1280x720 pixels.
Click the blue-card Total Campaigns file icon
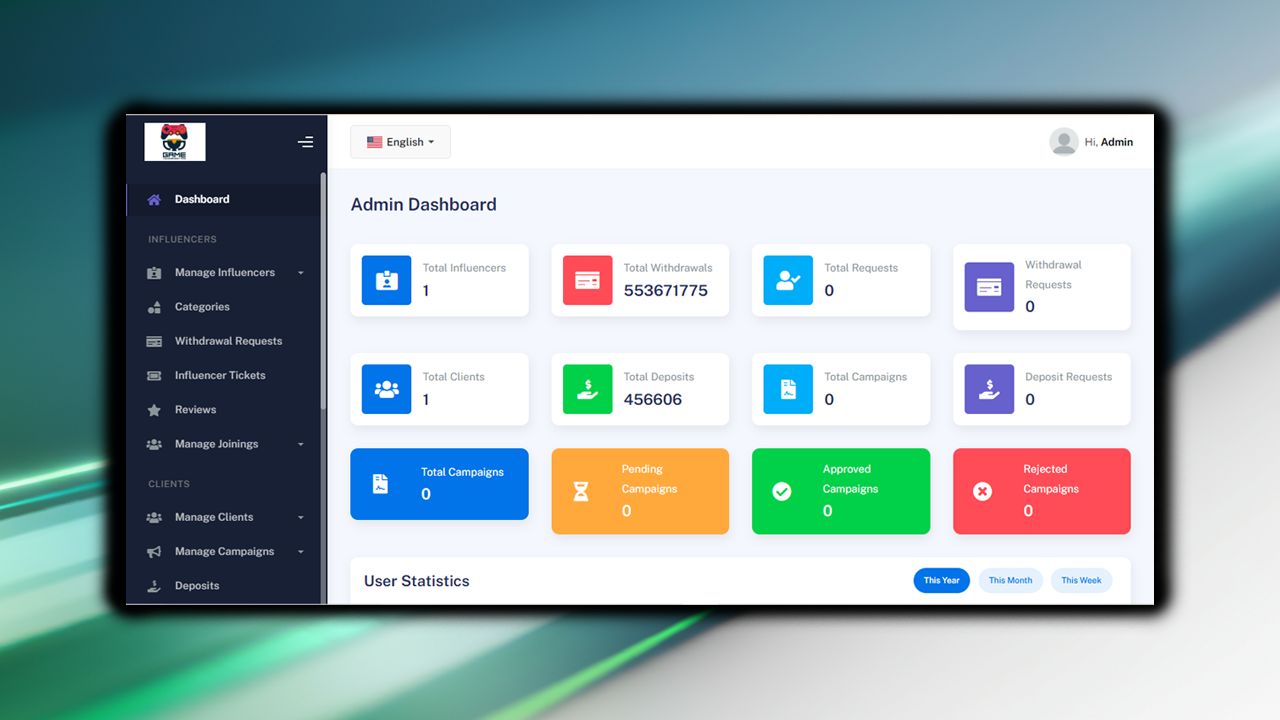[381, 484]
